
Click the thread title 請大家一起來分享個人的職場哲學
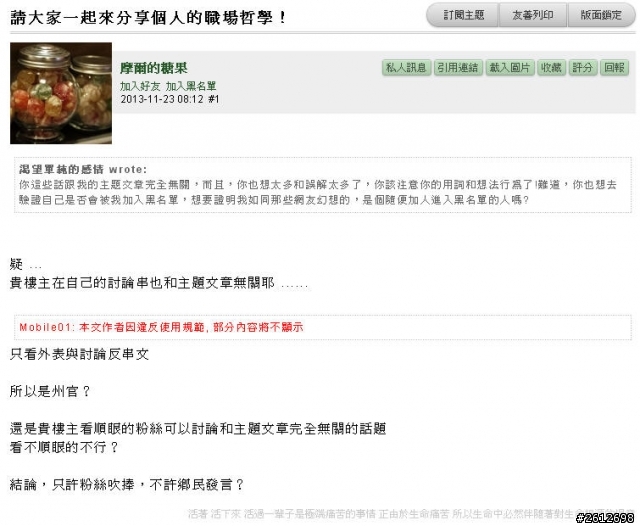[148, 18]
